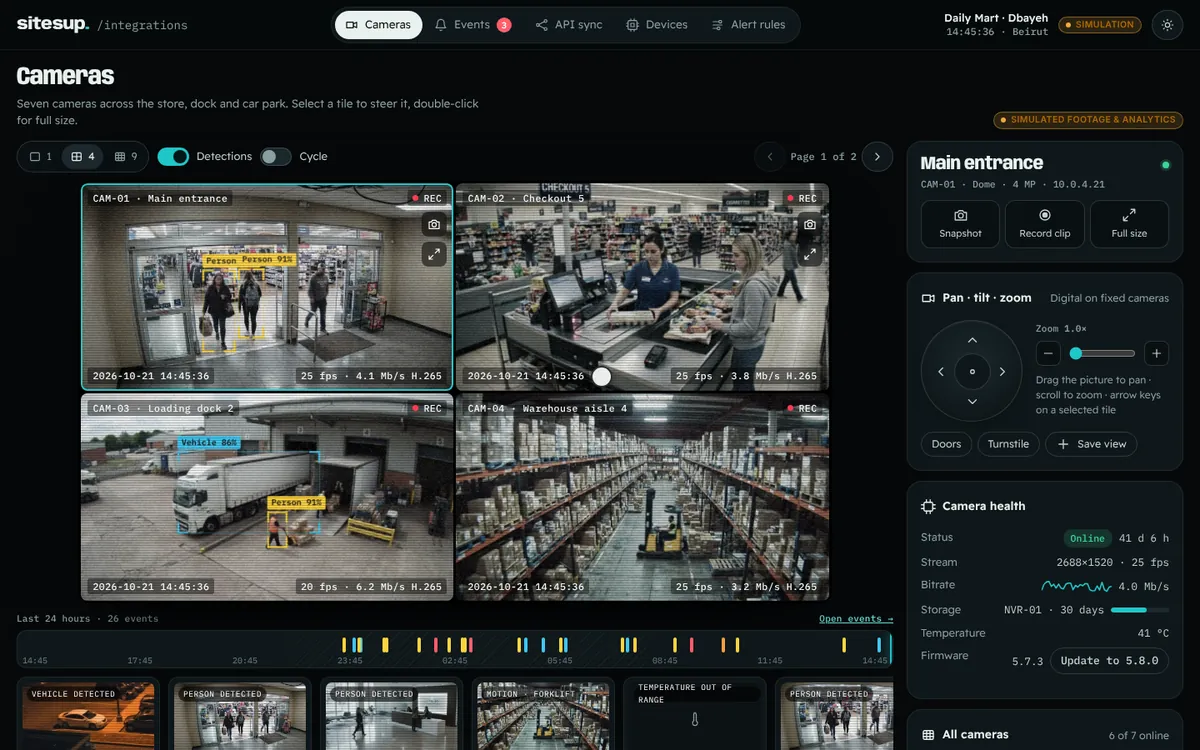Go to the Alert rules tab

pos(749,25)
